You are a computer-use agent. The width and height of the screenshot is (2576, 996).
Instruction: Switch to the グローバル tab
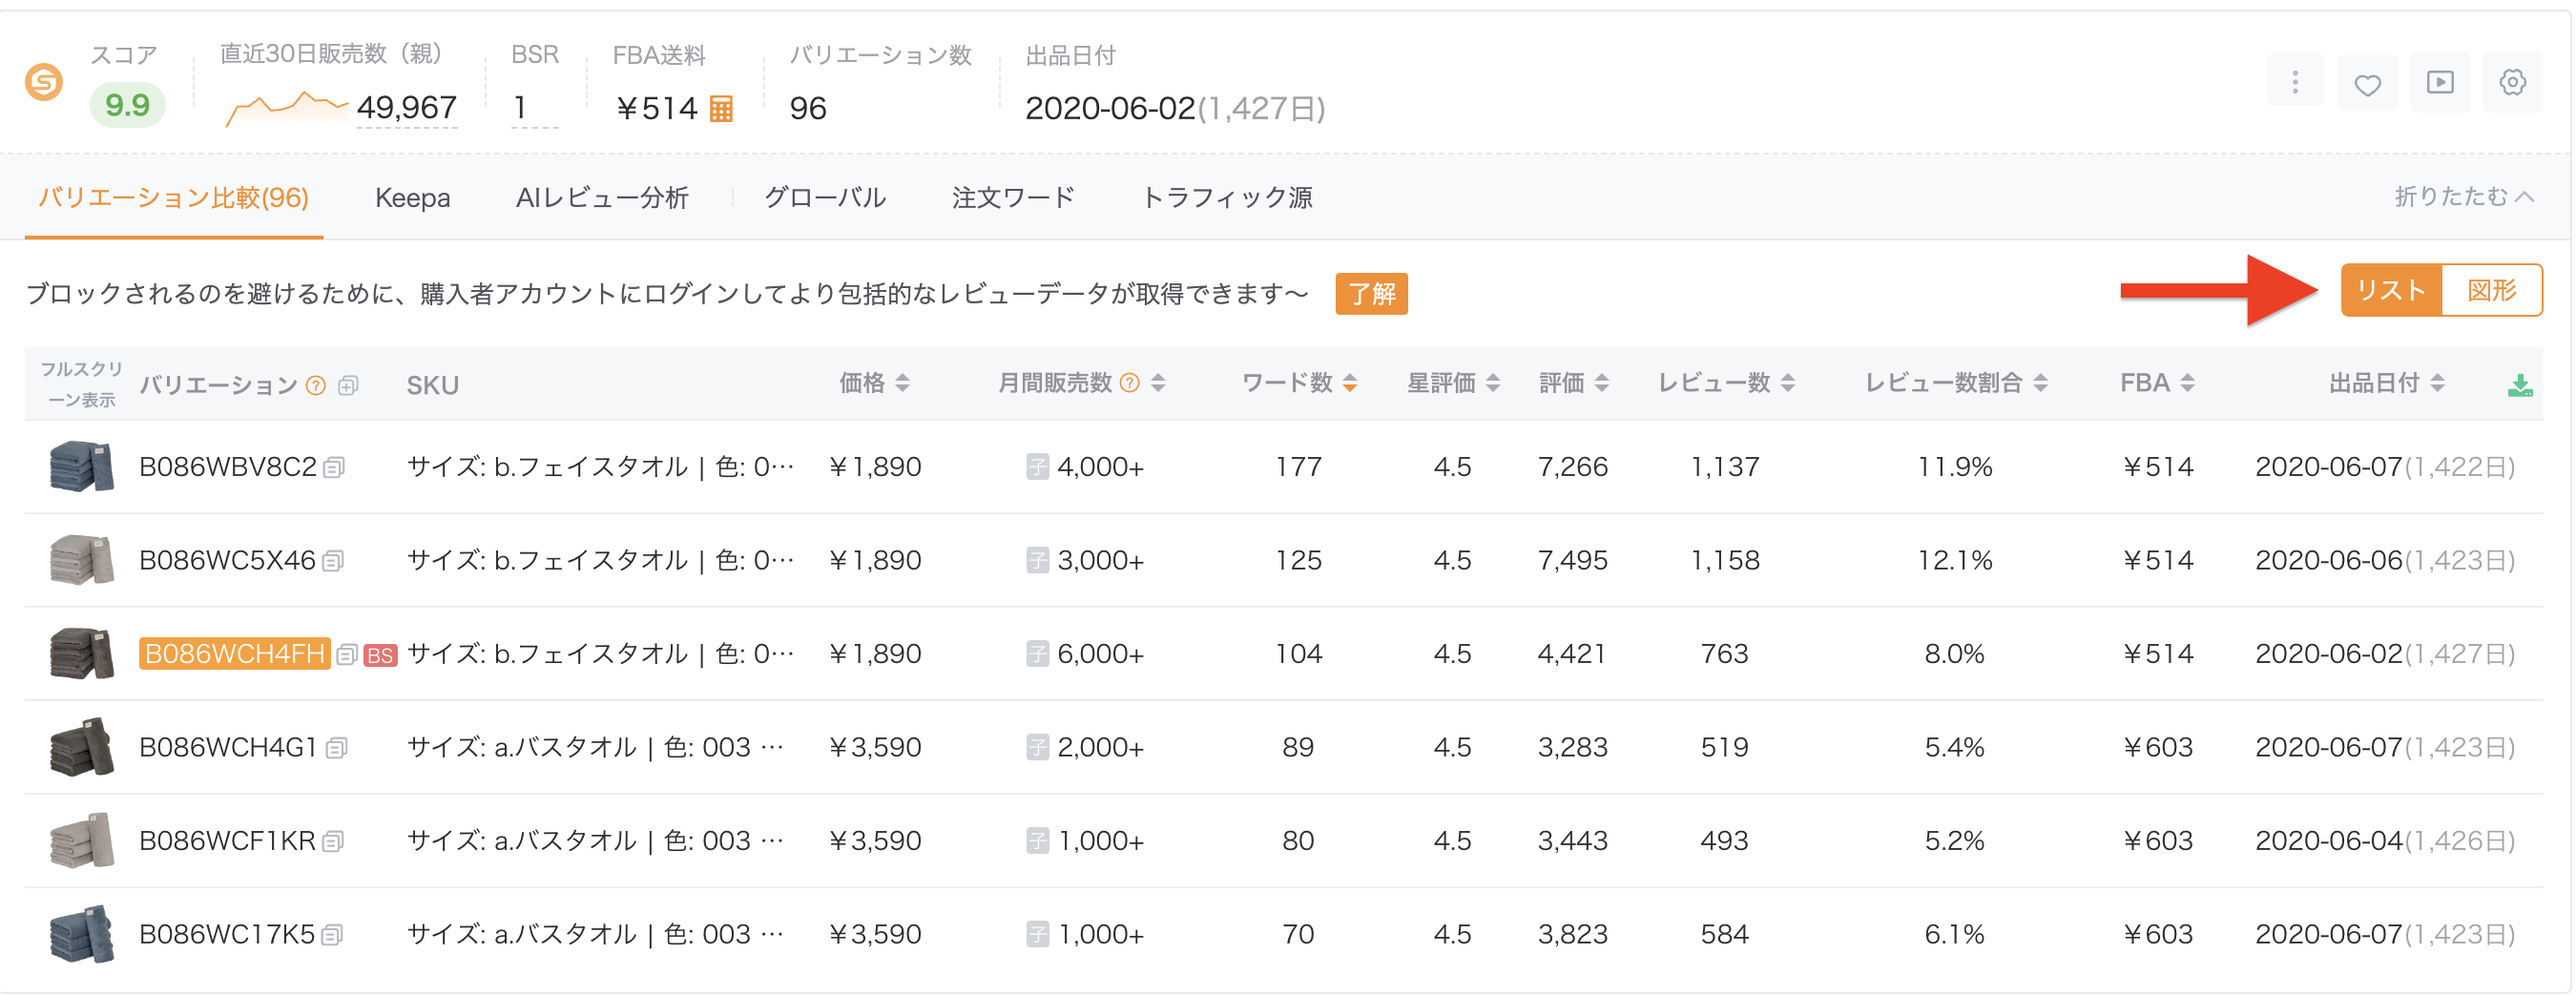[825, 198]
